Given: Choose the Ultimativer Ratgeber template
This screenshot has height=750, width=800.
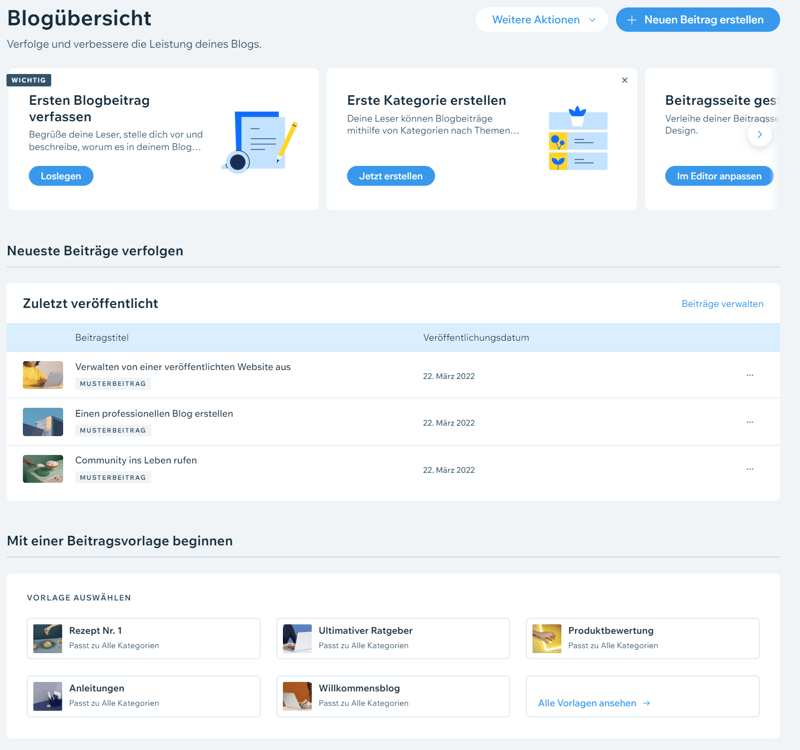Looking at the screenshot, I should [x=393, y=638].
